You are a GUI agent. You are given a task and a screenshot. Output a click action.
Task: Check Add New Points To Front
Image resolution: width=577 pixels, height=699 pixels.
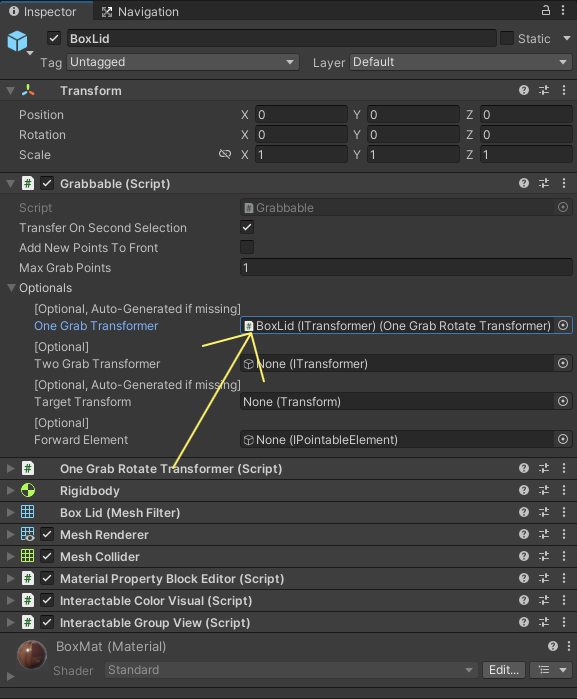(247, 247)
